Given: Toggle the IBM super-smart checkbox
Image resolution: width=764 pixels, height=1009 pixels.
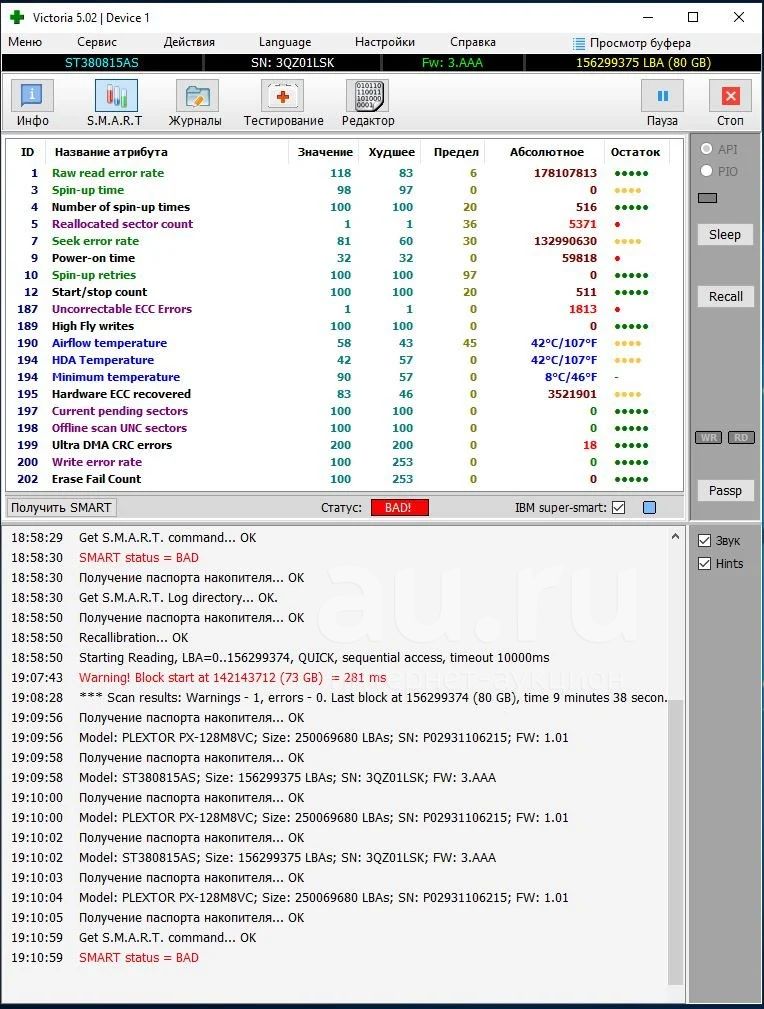Looking at the screenshot, I should coord(619,508).
